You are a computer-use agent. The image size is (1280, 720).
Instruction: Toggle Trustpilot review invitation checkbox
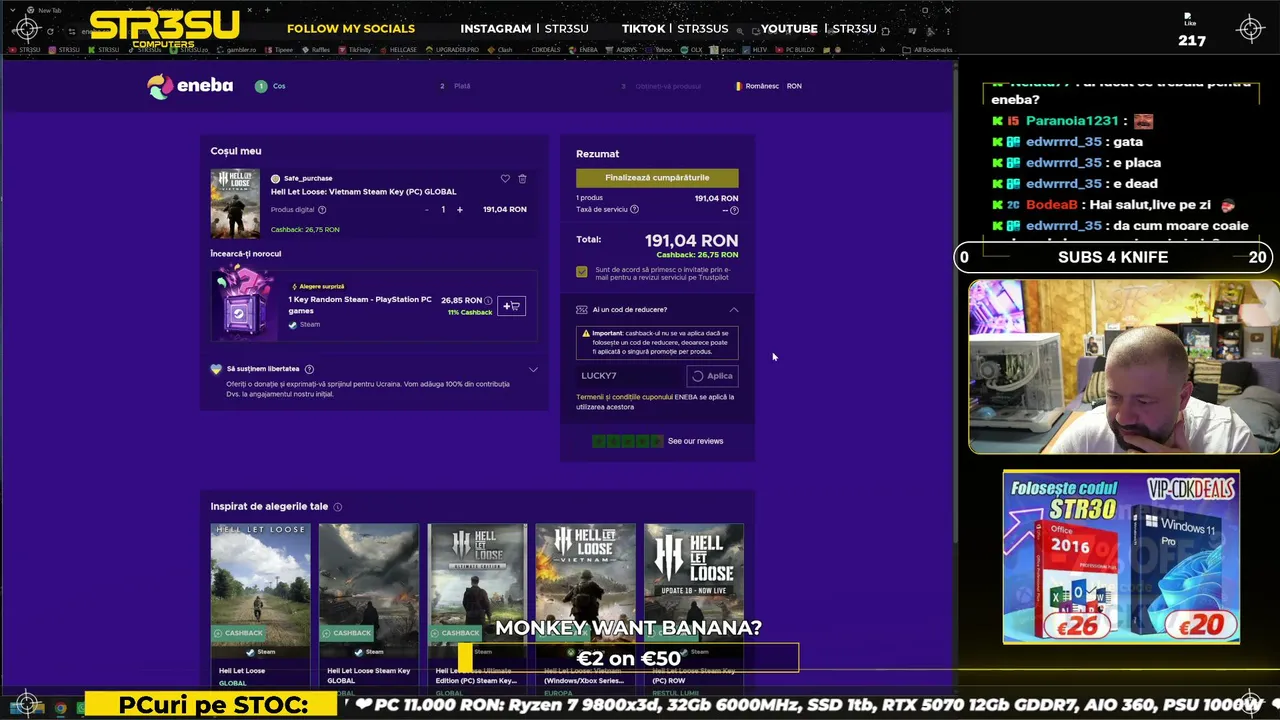tap(582, 272)
